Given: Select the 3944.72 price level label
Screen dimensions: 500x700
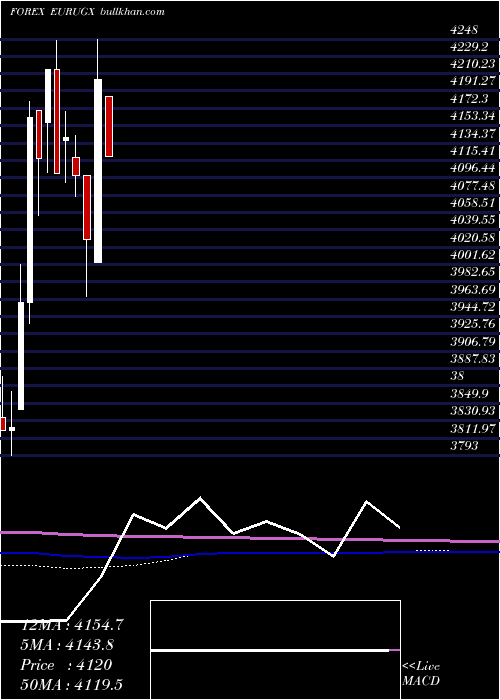Looking at the screenshot, I should tap(473, 306).
